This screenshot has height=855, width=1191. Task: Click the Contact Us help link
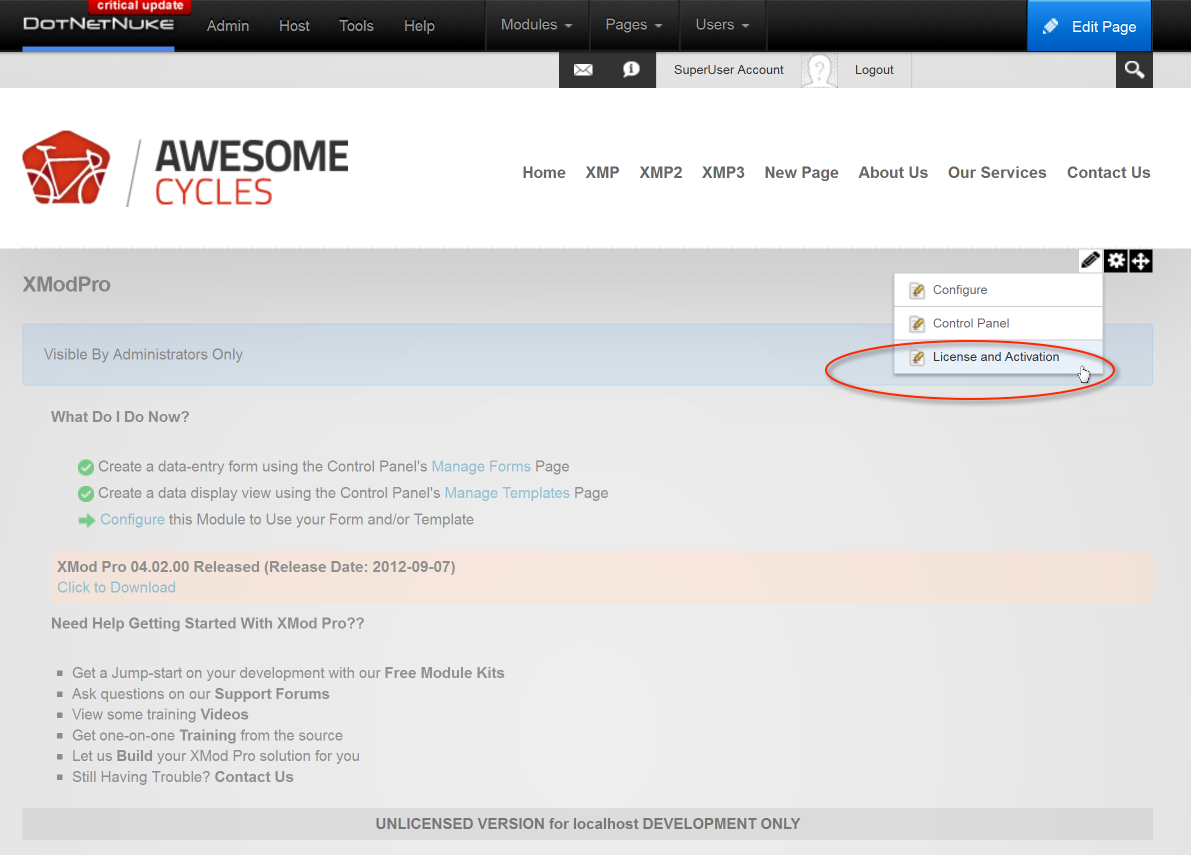click(254, 777)
